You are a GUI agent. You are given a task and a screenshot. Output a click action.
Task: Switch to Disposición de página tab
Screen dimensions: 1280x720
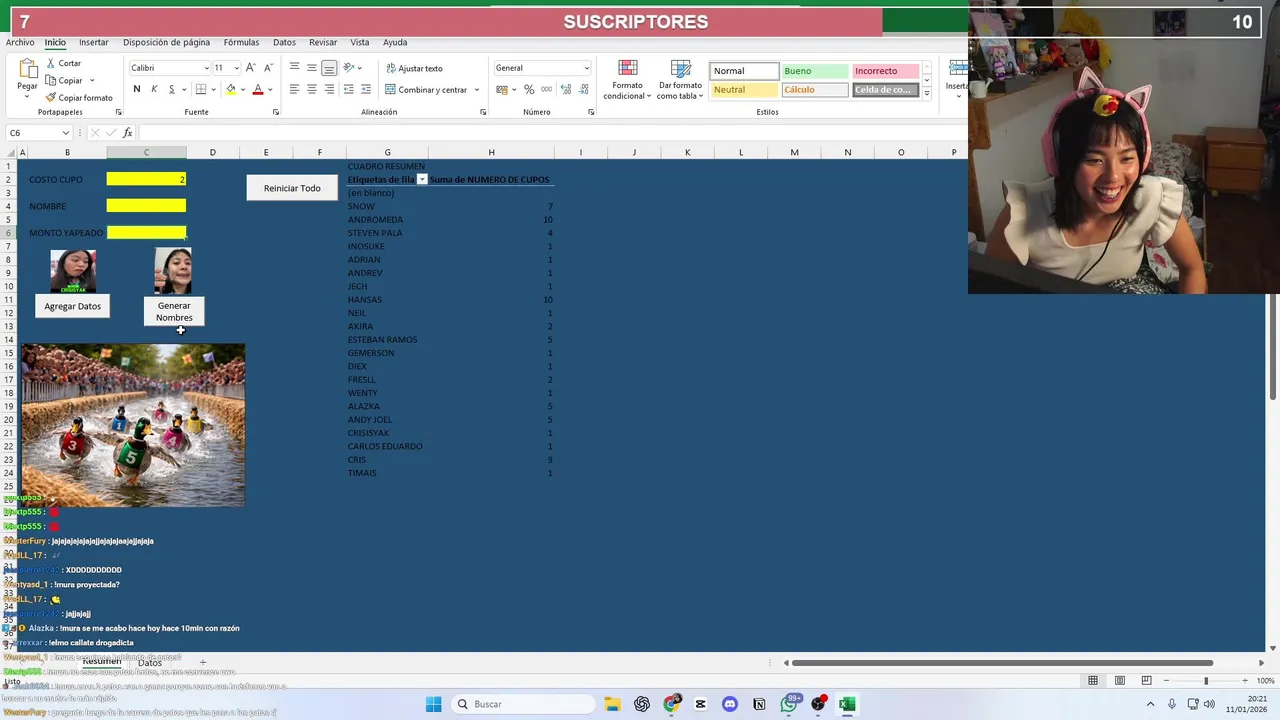(166, 42)
